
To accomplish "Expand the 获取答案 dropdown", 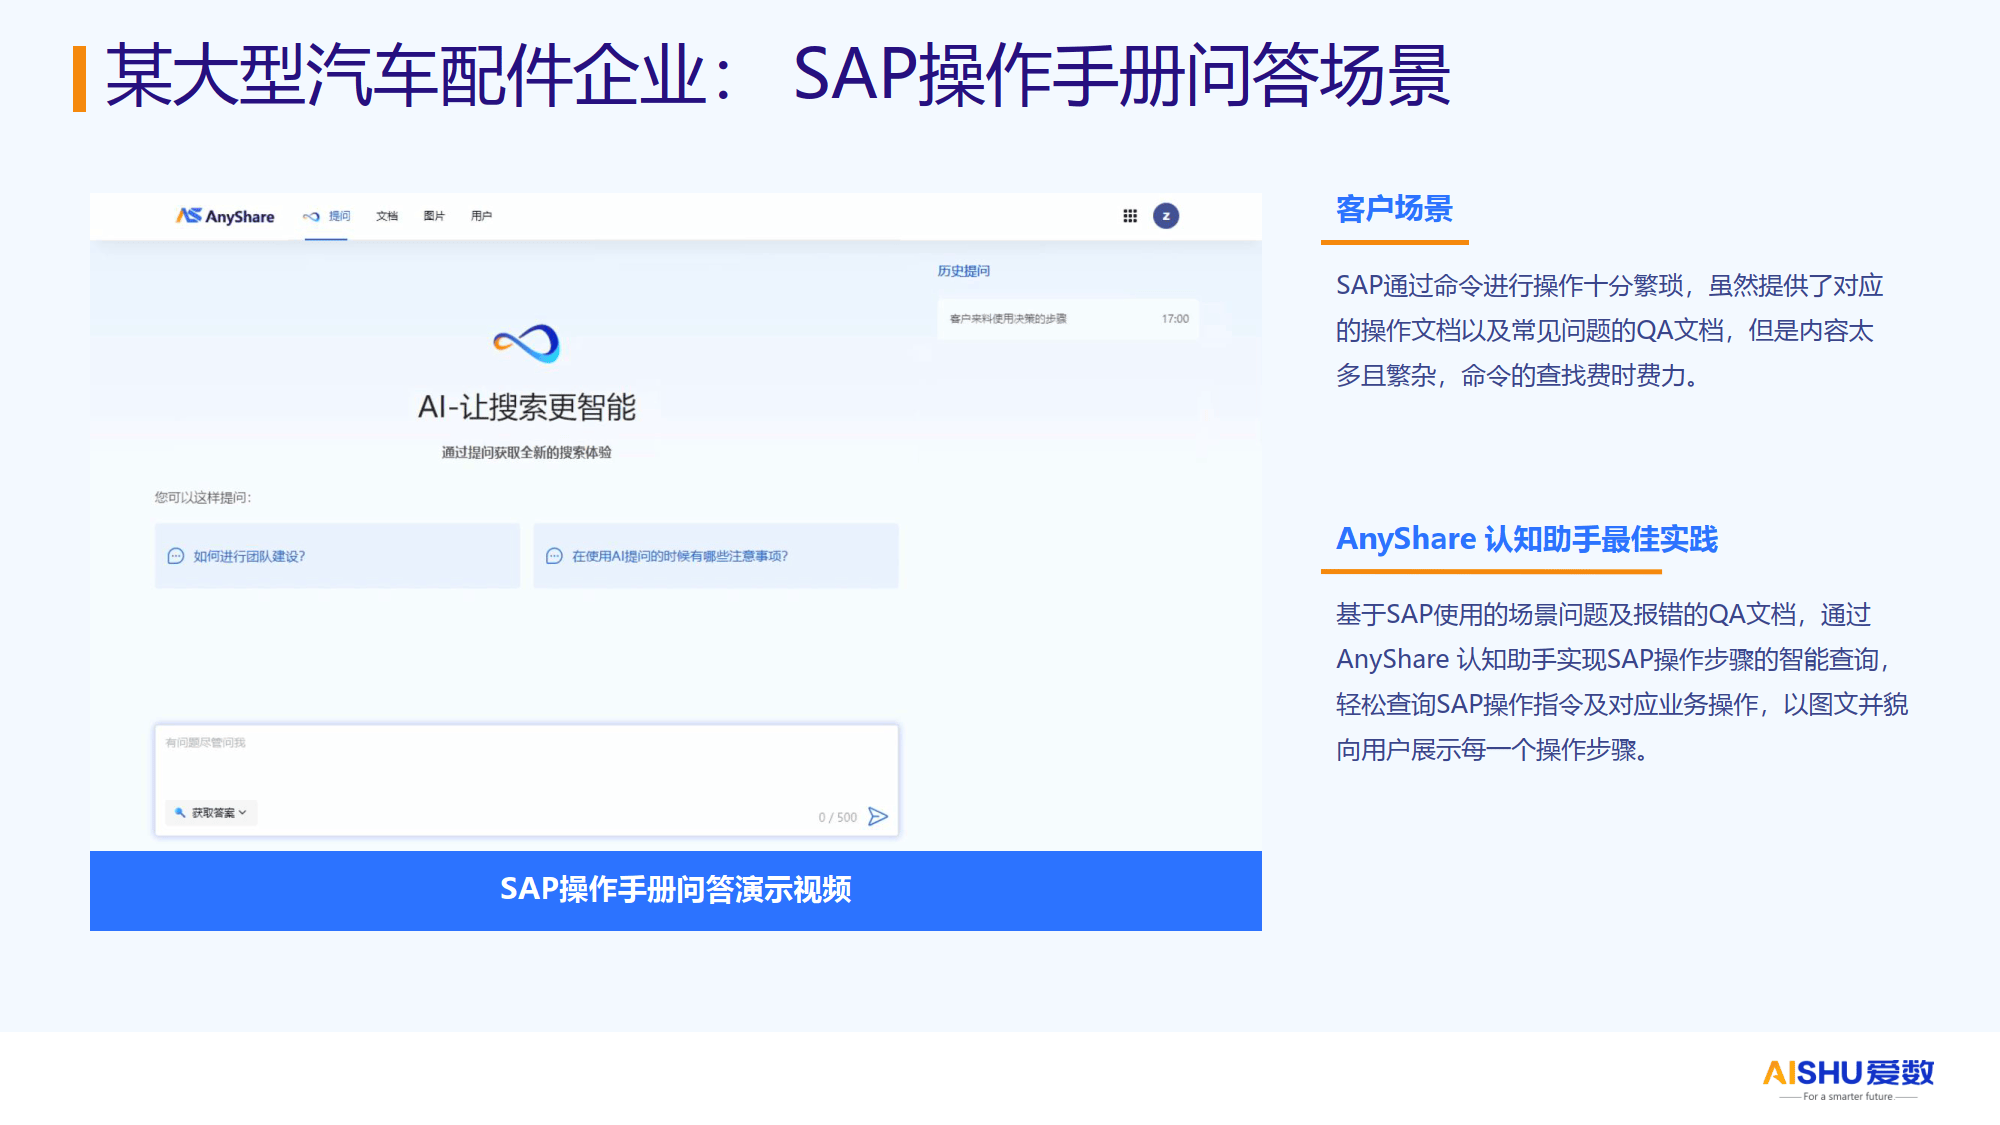I will tap(211, 813).
